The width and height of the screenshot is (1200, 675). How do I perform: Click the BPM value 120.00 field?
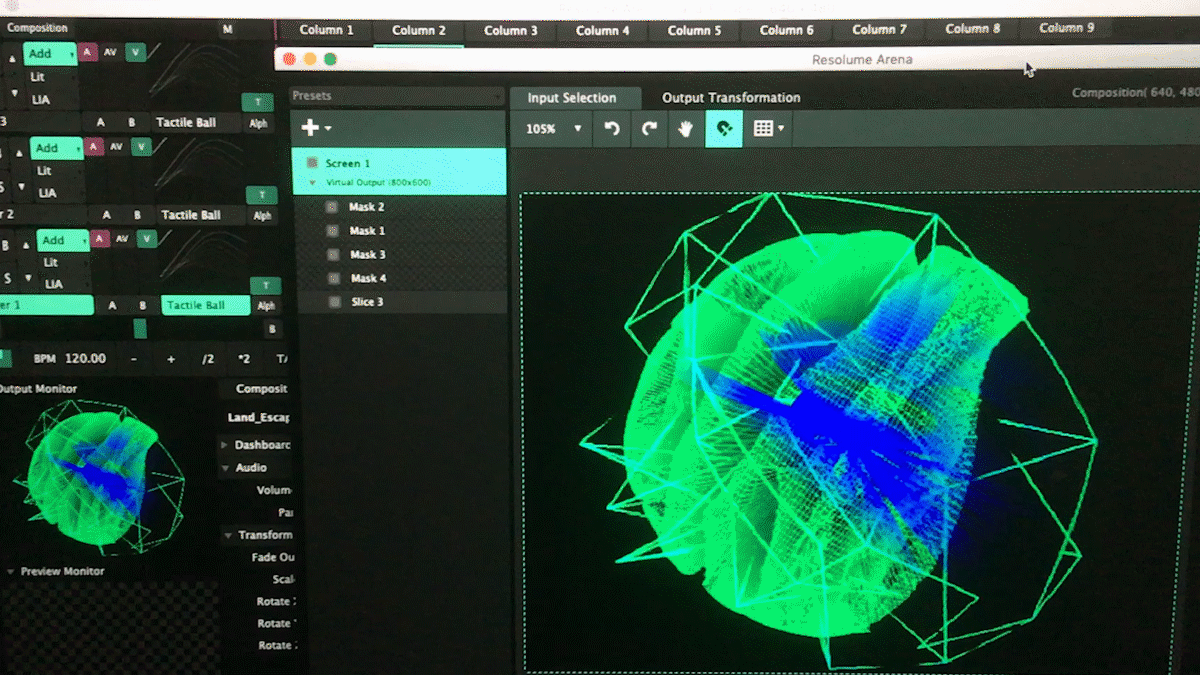(86, 358)
